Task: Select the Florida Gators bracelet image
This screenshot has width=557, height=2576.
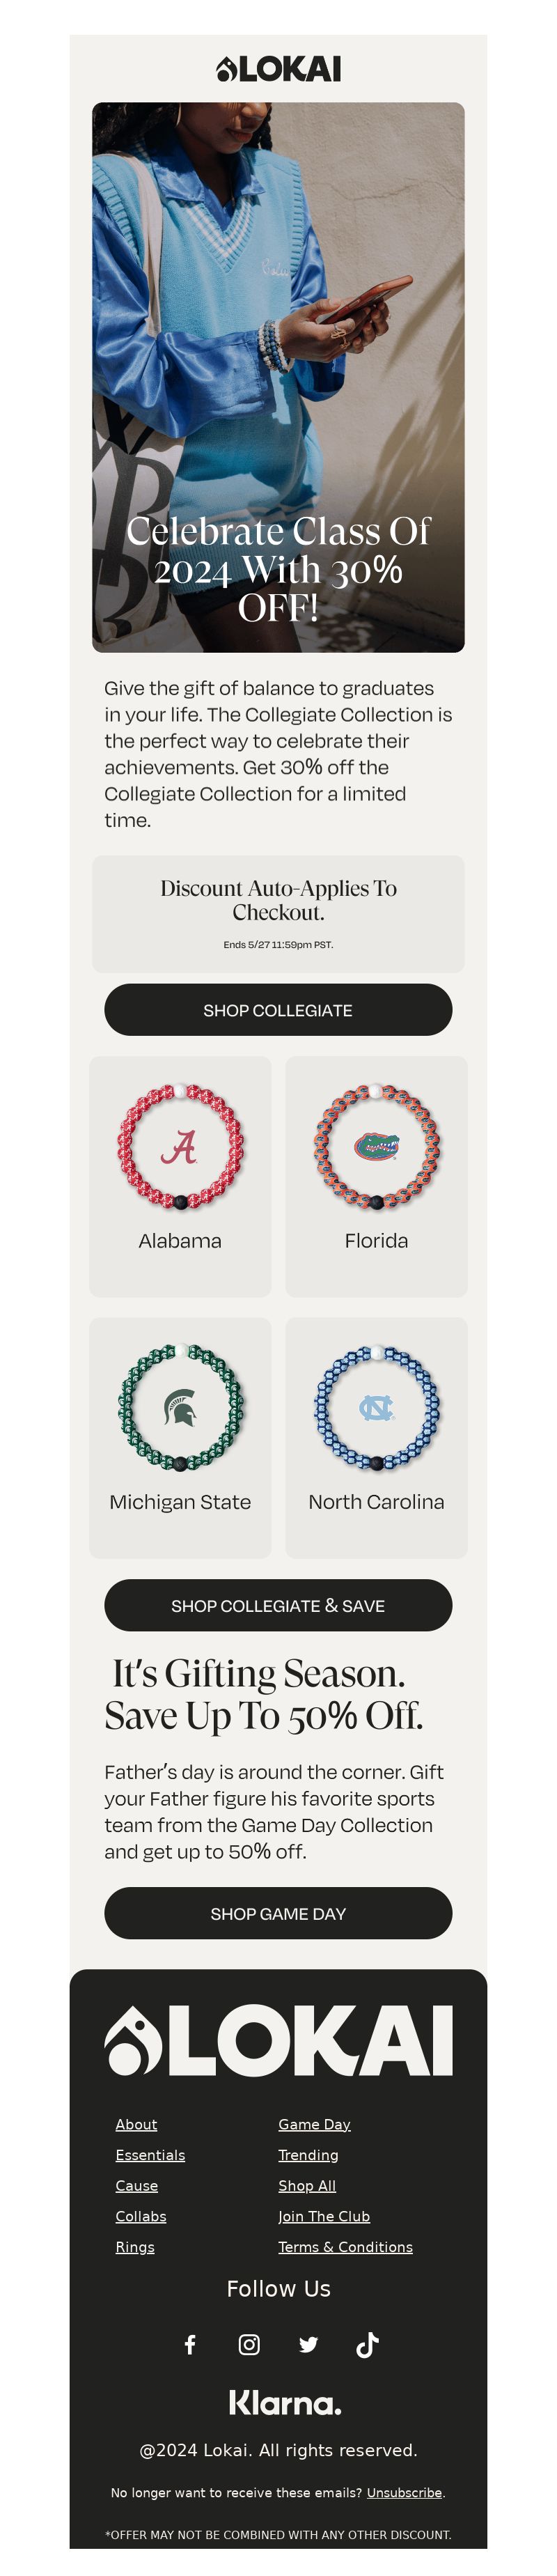Action: pyautogui.click(x=376, y=1146)
